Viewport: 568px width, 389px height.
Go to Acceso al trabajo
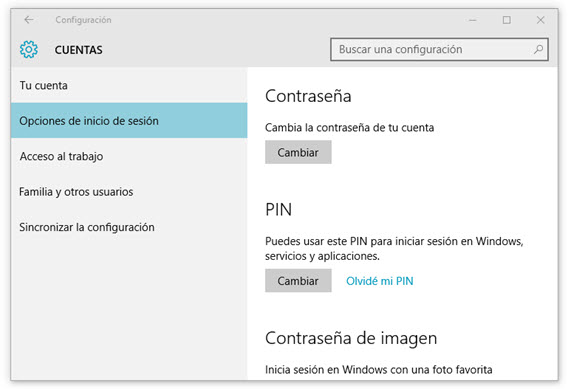pyautogui.click(x=129, y=156)
